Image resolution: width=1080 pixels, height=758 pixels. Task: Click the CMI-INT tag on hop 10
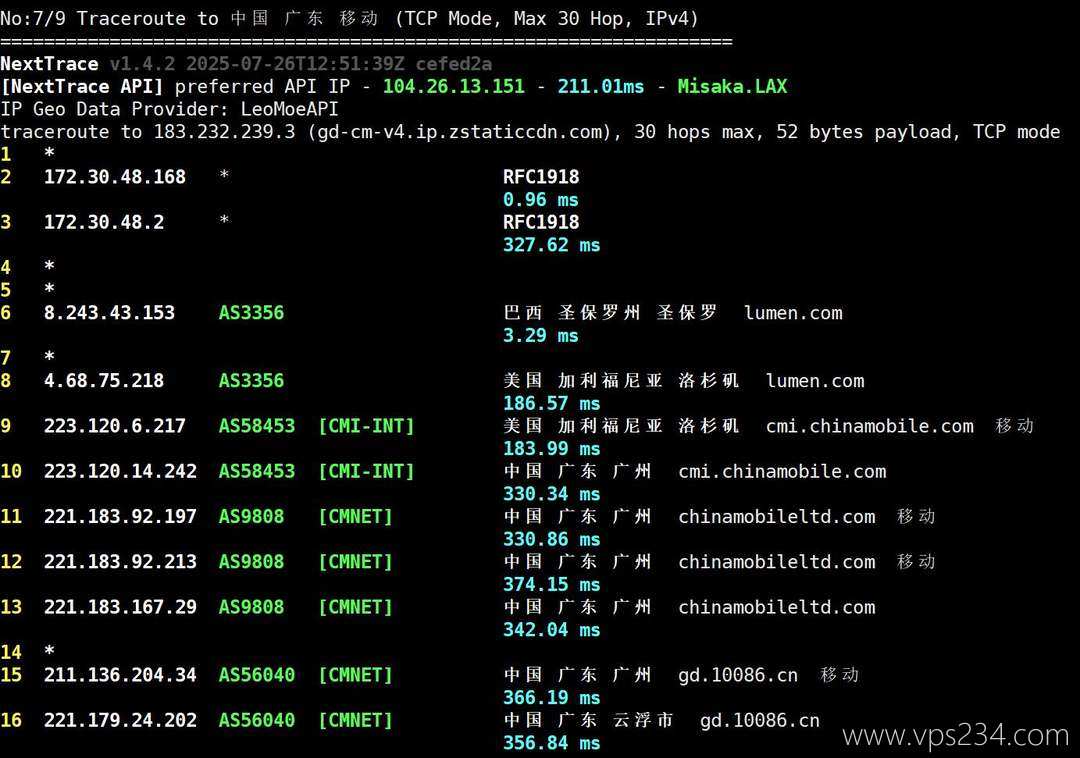click(x=366, y=471)
